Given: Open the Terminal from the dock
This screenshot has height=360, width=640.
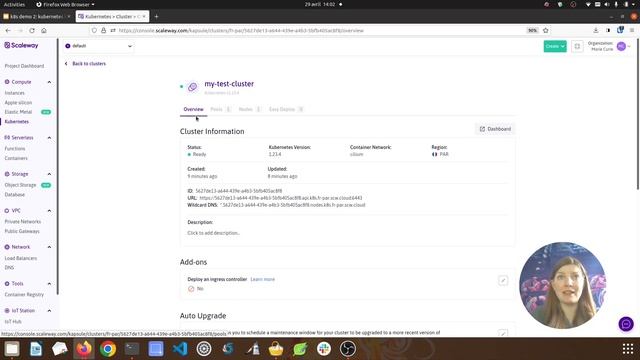Looking at the screenshot, I should click(x=132, y=349).
